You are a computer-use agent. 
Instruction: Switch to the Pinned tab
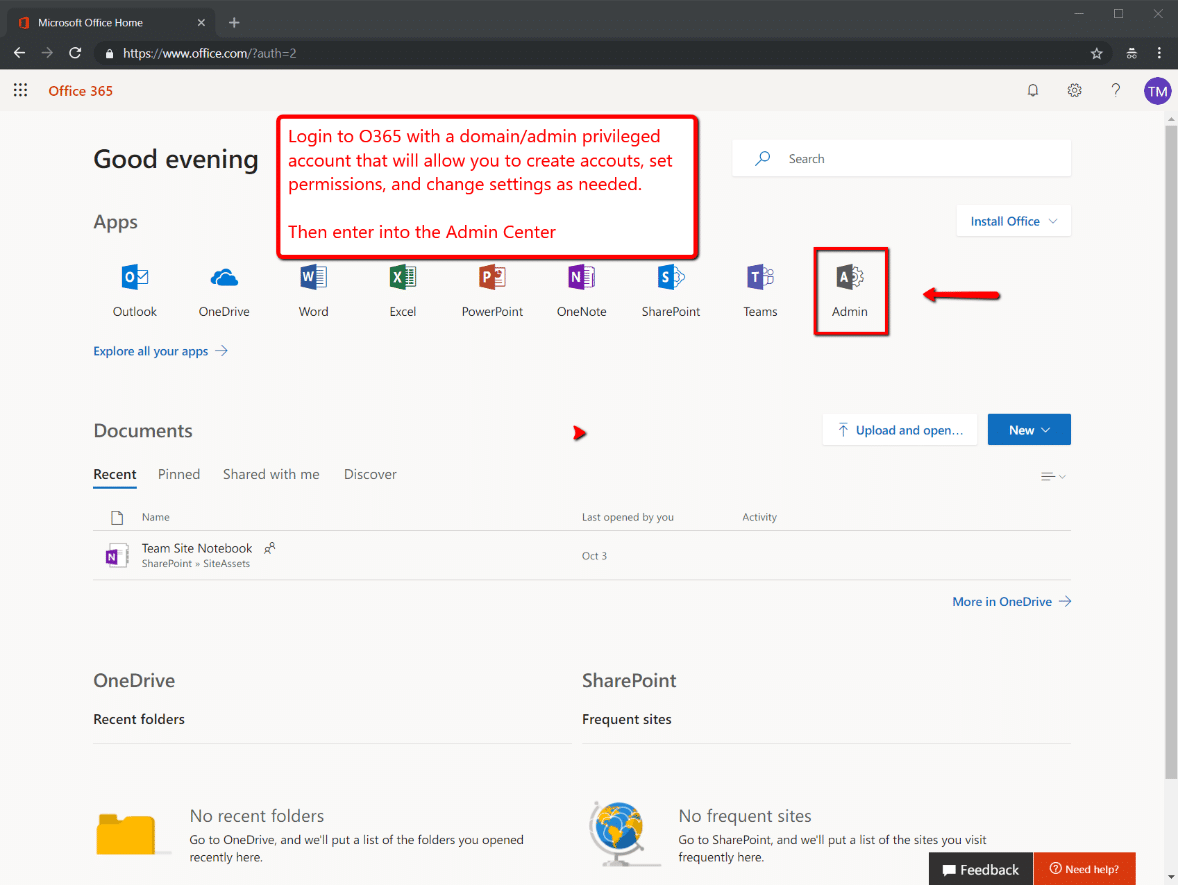pyautogui.click(x=179, y=474)
